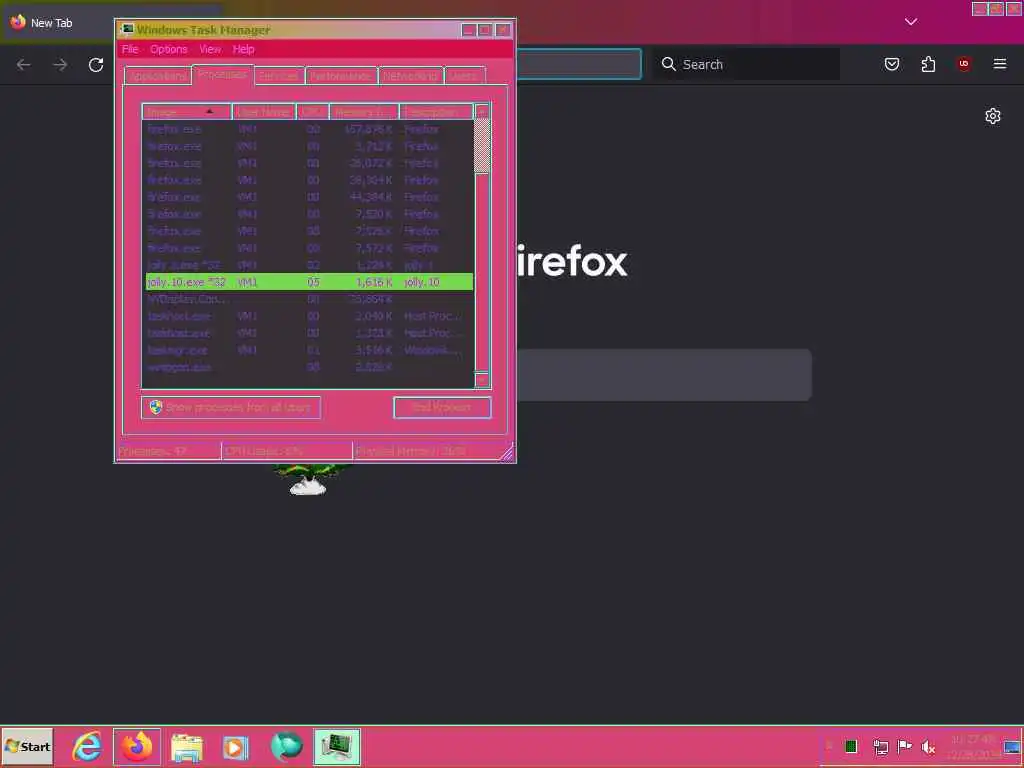
Task: Open the List all tabs chevron in Firefox
Action: 911,22
